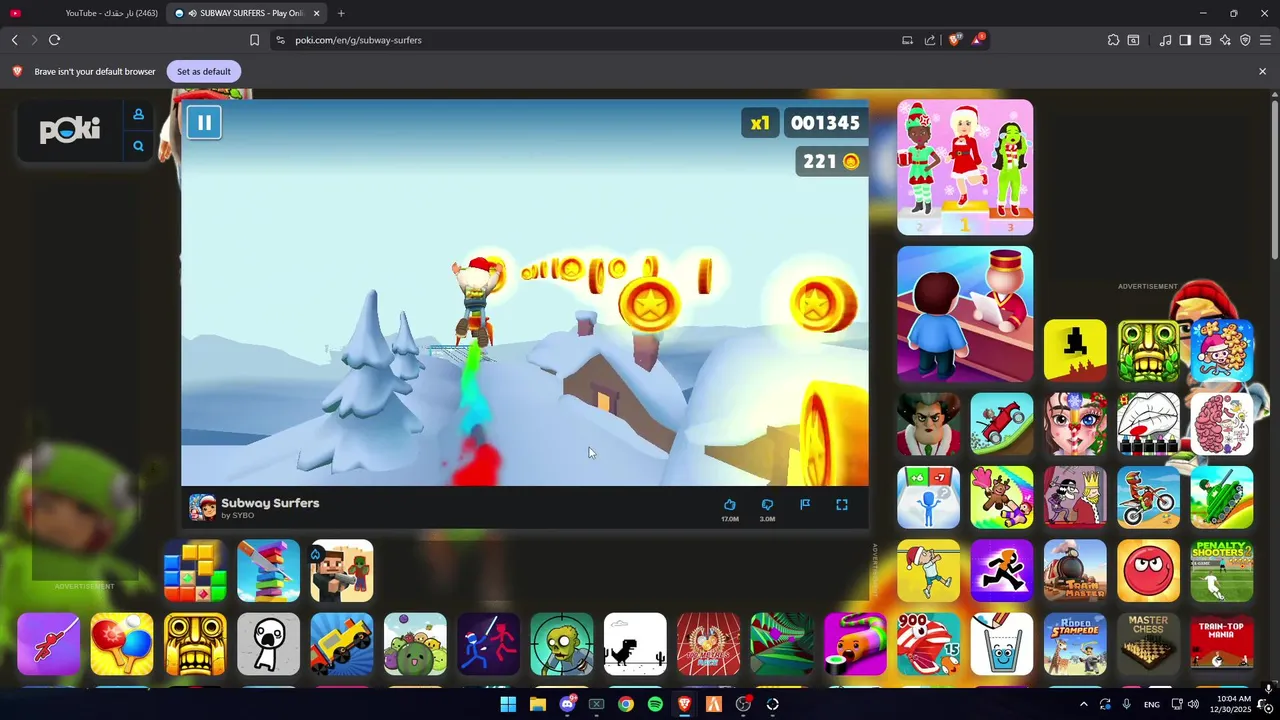Focus the poki.com address bar
1280x720 pixels.
point(590,40)
